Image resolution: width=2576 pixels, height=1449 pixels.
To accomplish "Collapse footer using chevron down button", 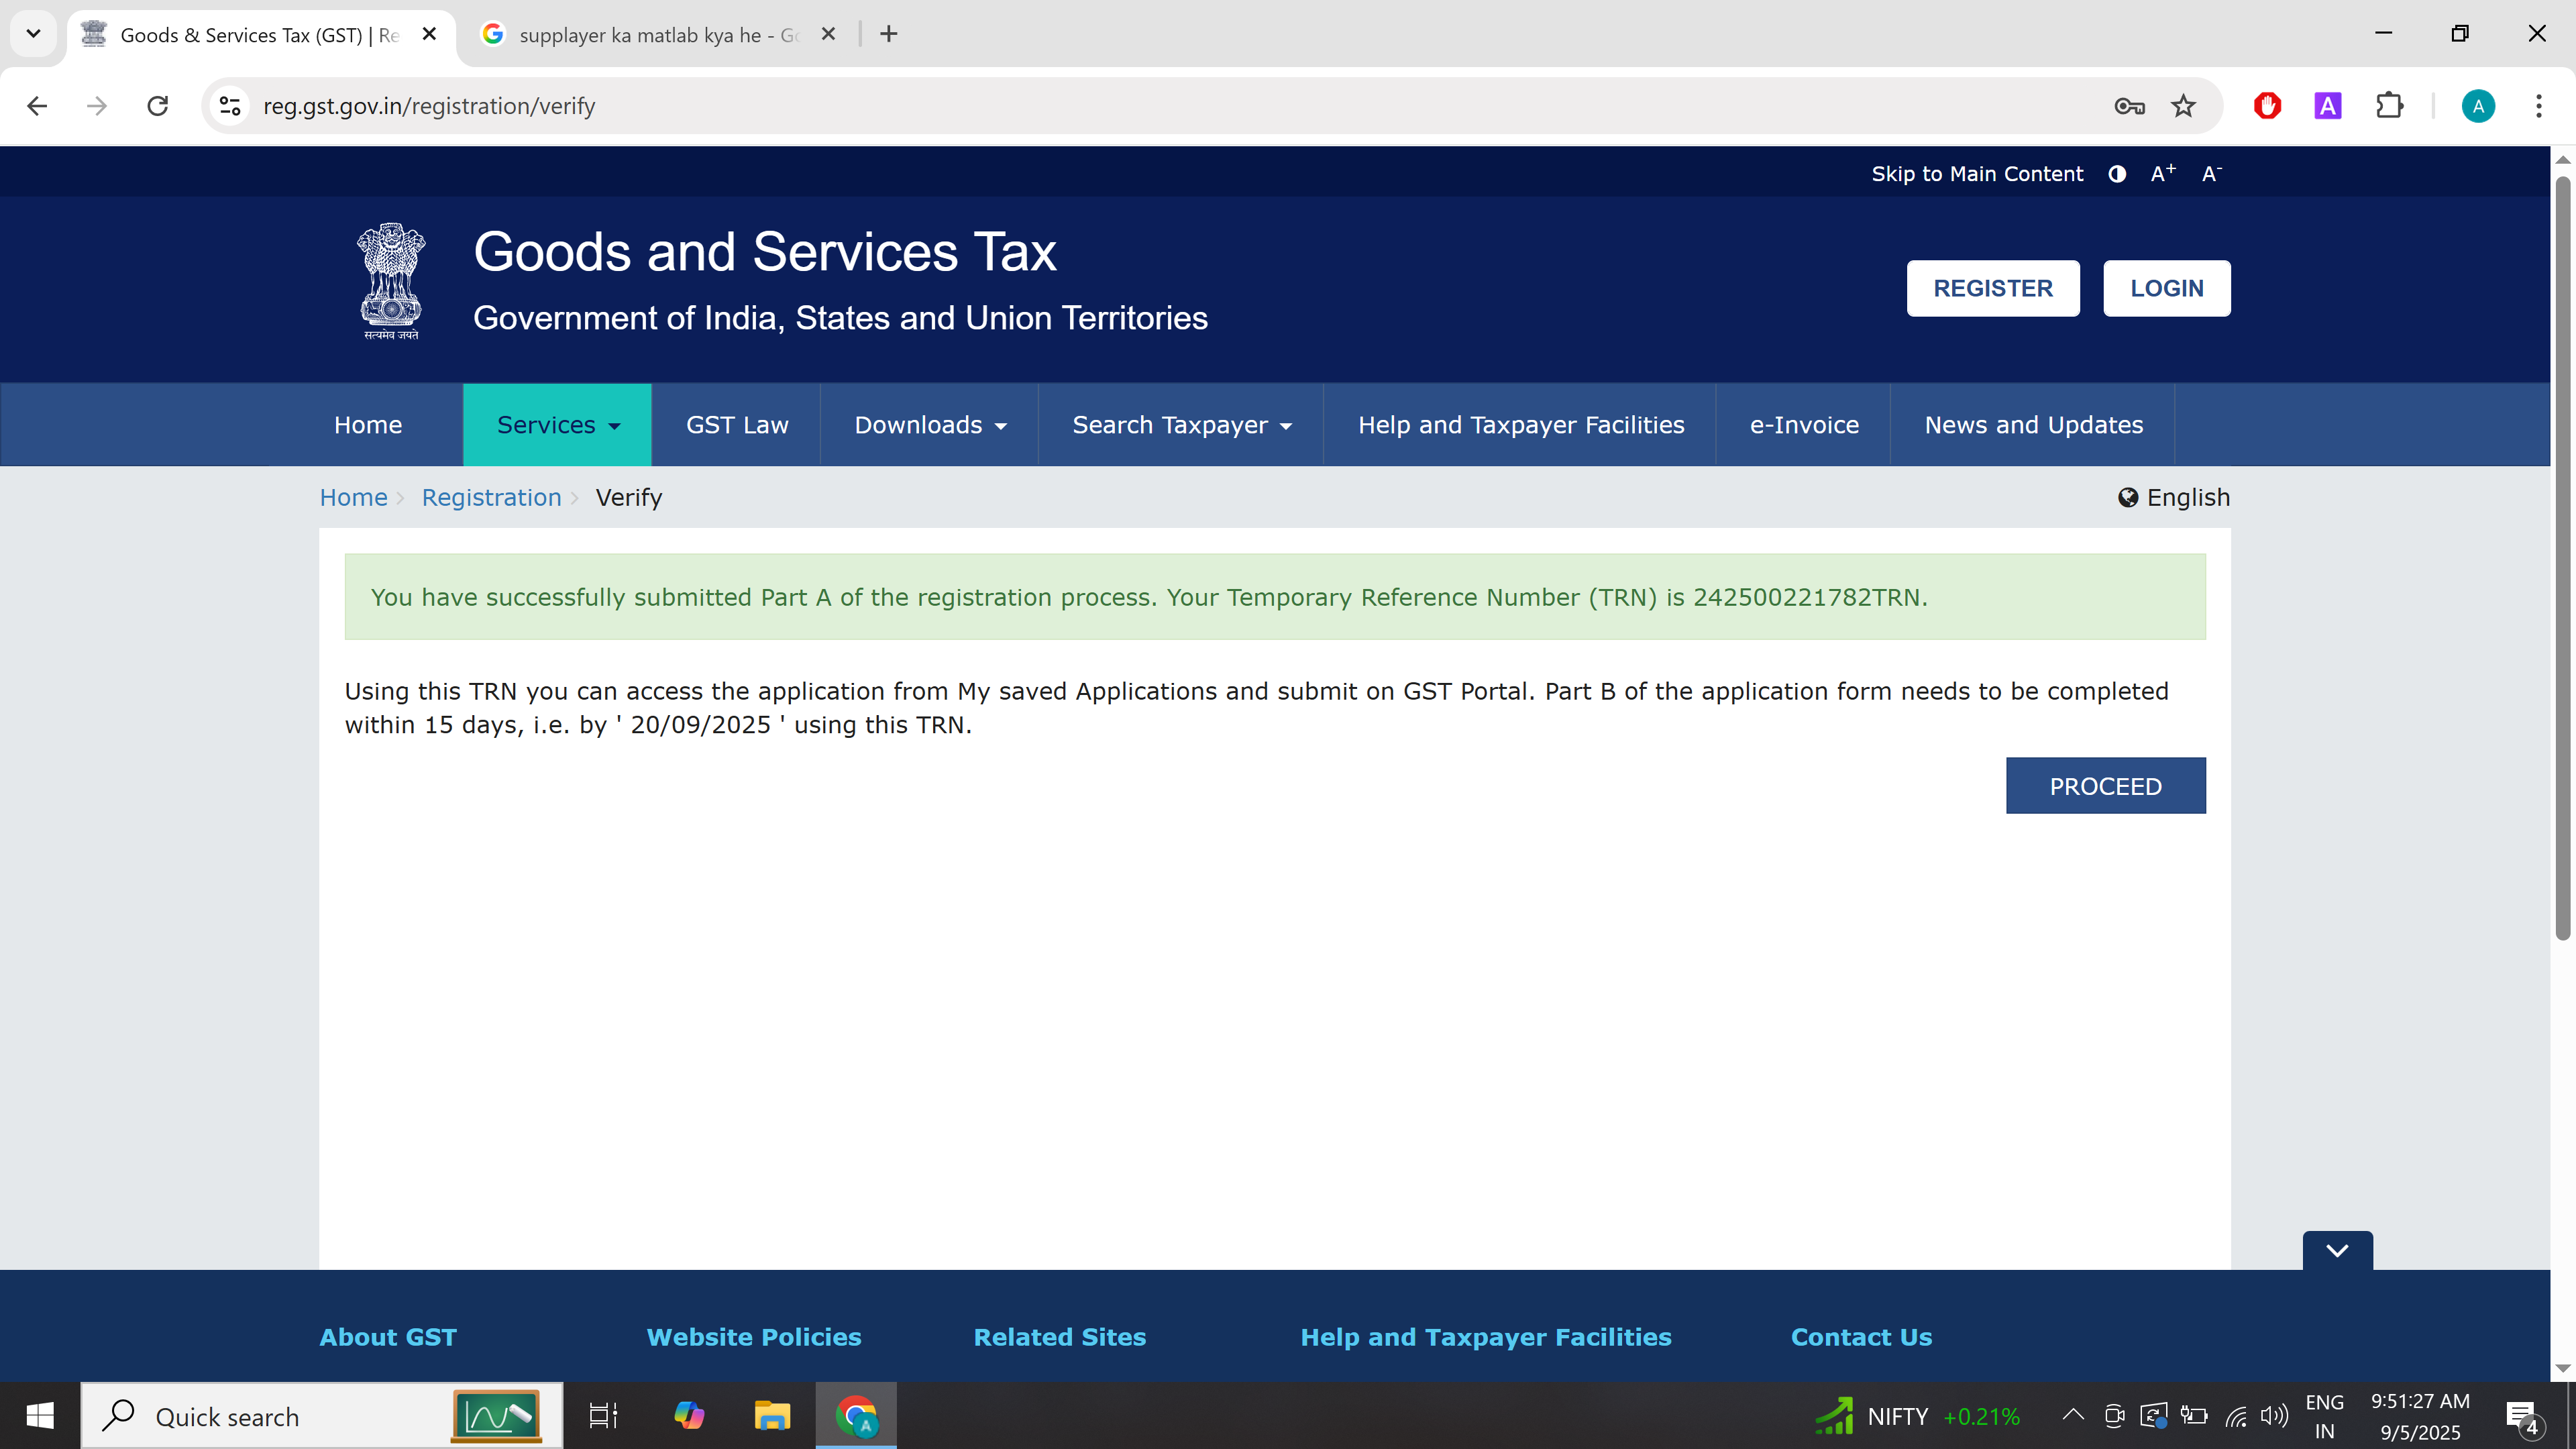I will click(2336, 1251).
